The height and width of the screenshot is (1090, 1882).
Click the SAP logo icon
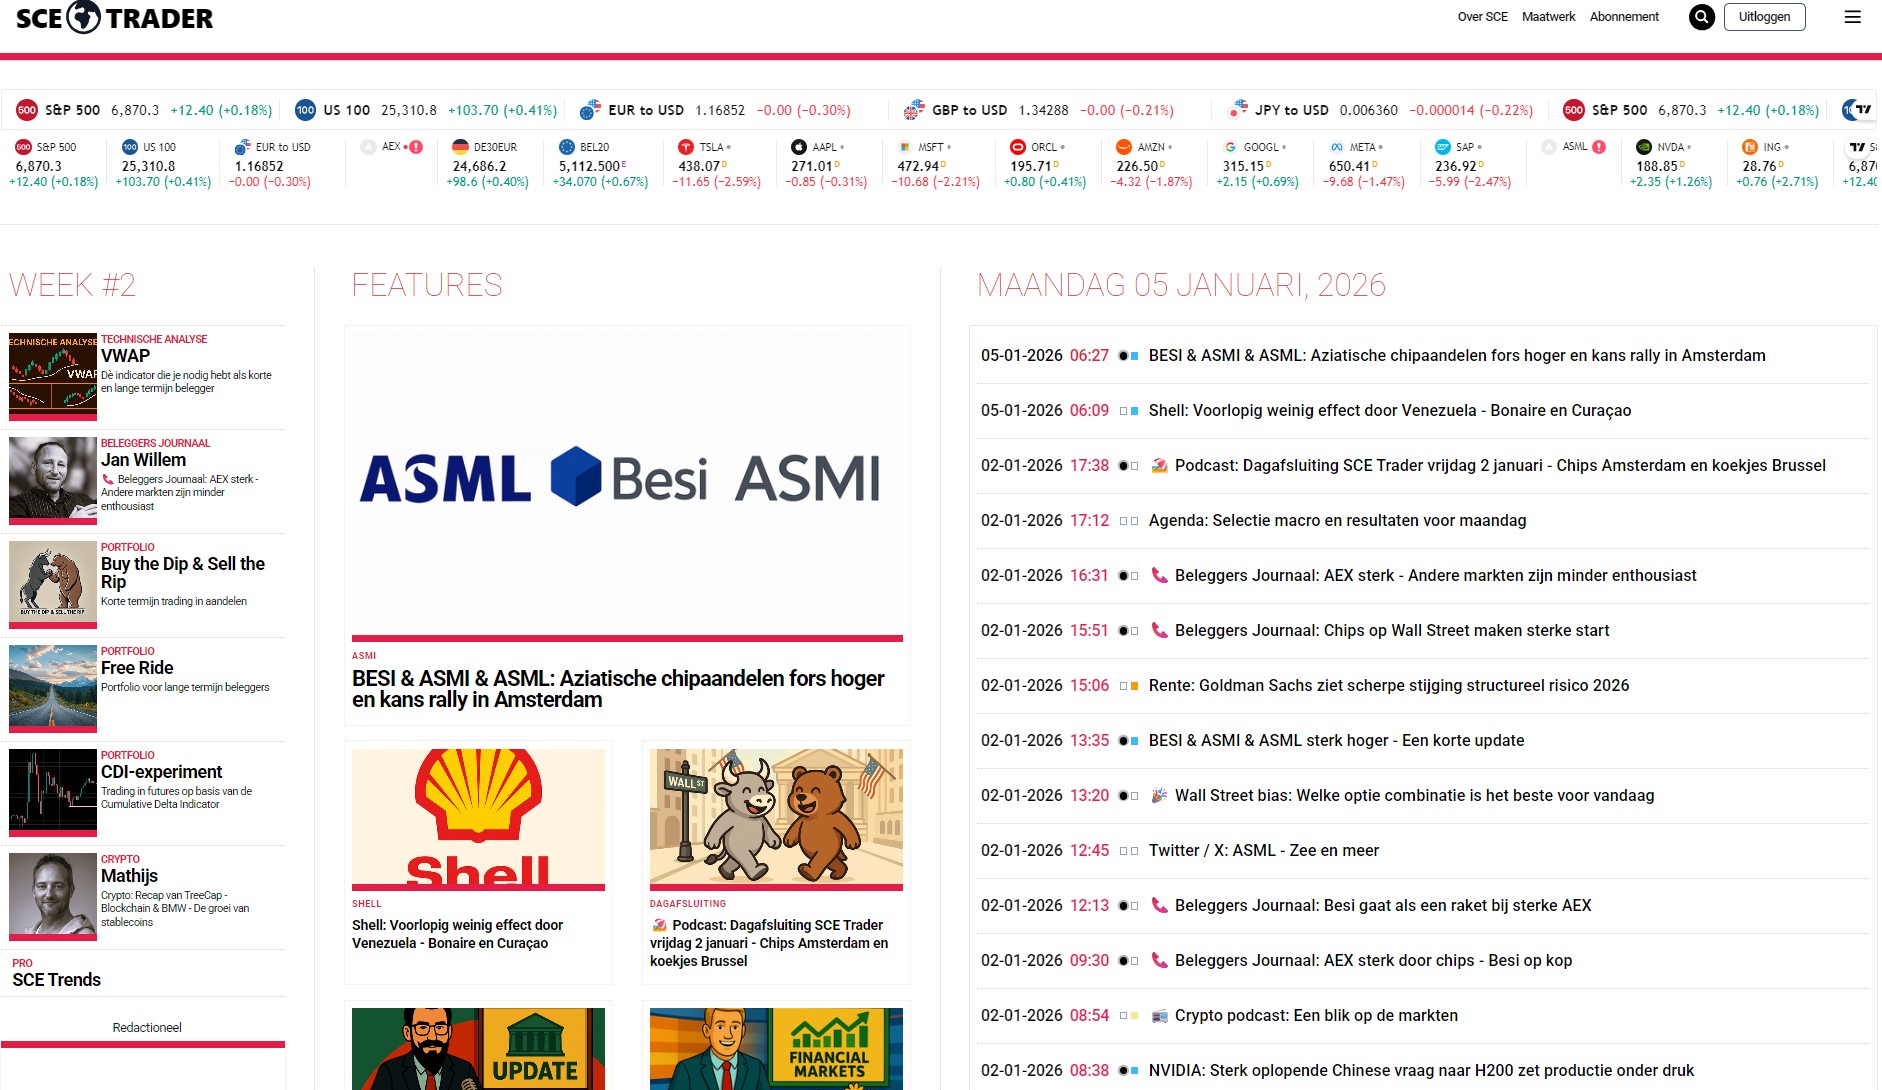[1443, 147]
